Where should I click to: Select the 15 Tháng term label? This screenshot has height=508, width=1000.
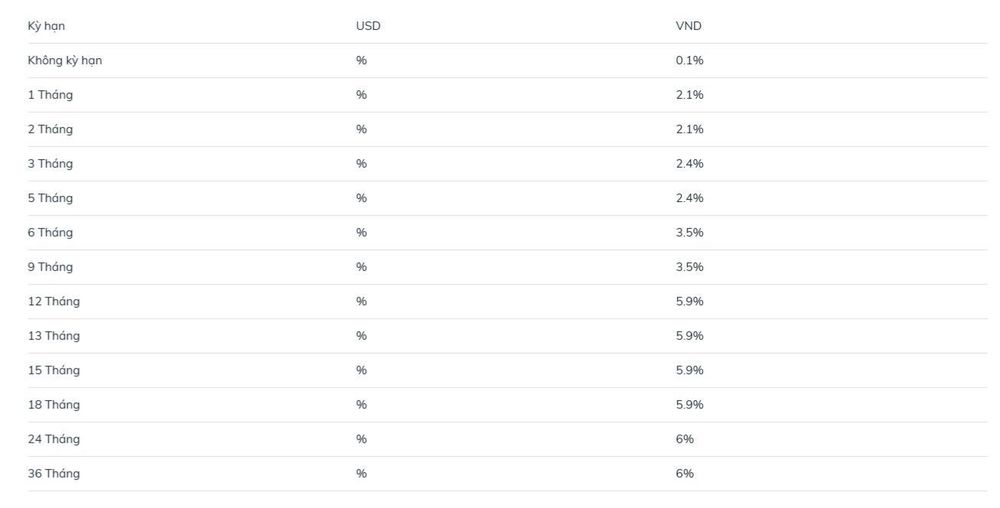(54, 370)
